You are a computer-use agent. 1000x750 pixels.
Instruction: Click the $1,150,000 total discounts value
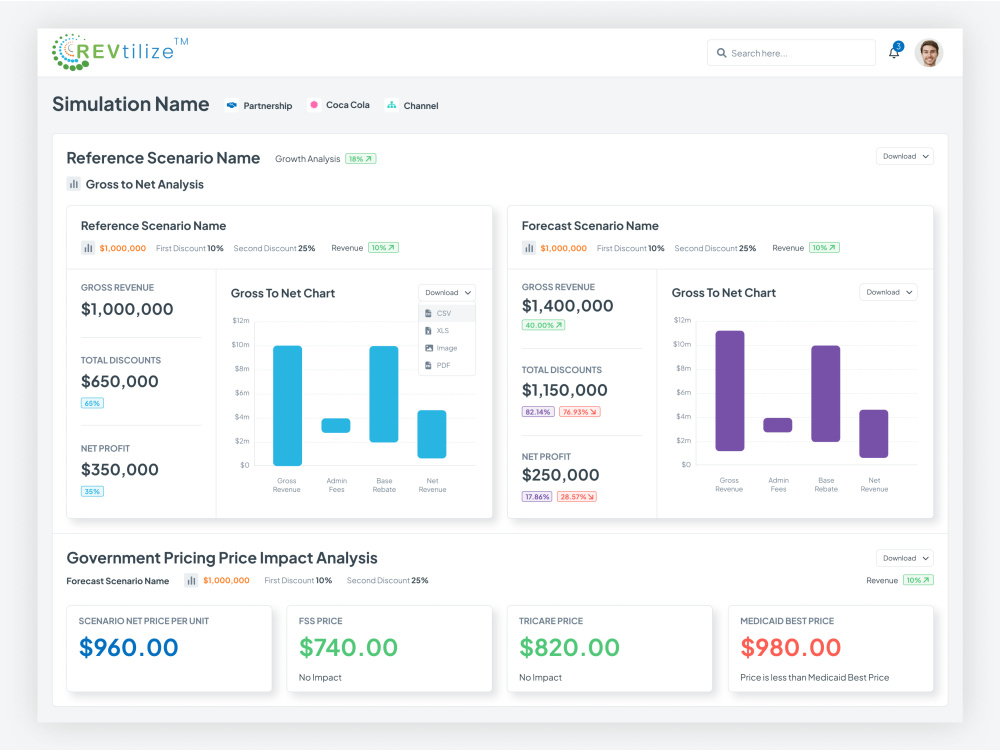point(564,390)
